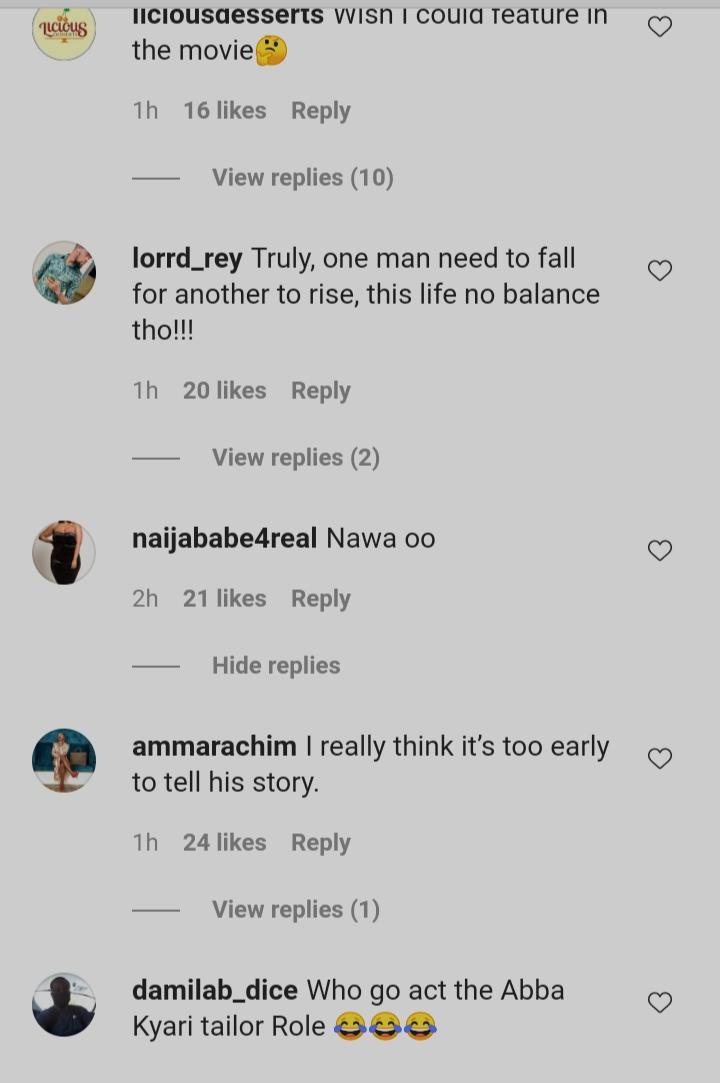Image resolution: width=720 pixels, height=1083 pixels.
Task: Open the damilab_dice username link
Action: coord(215,991)
